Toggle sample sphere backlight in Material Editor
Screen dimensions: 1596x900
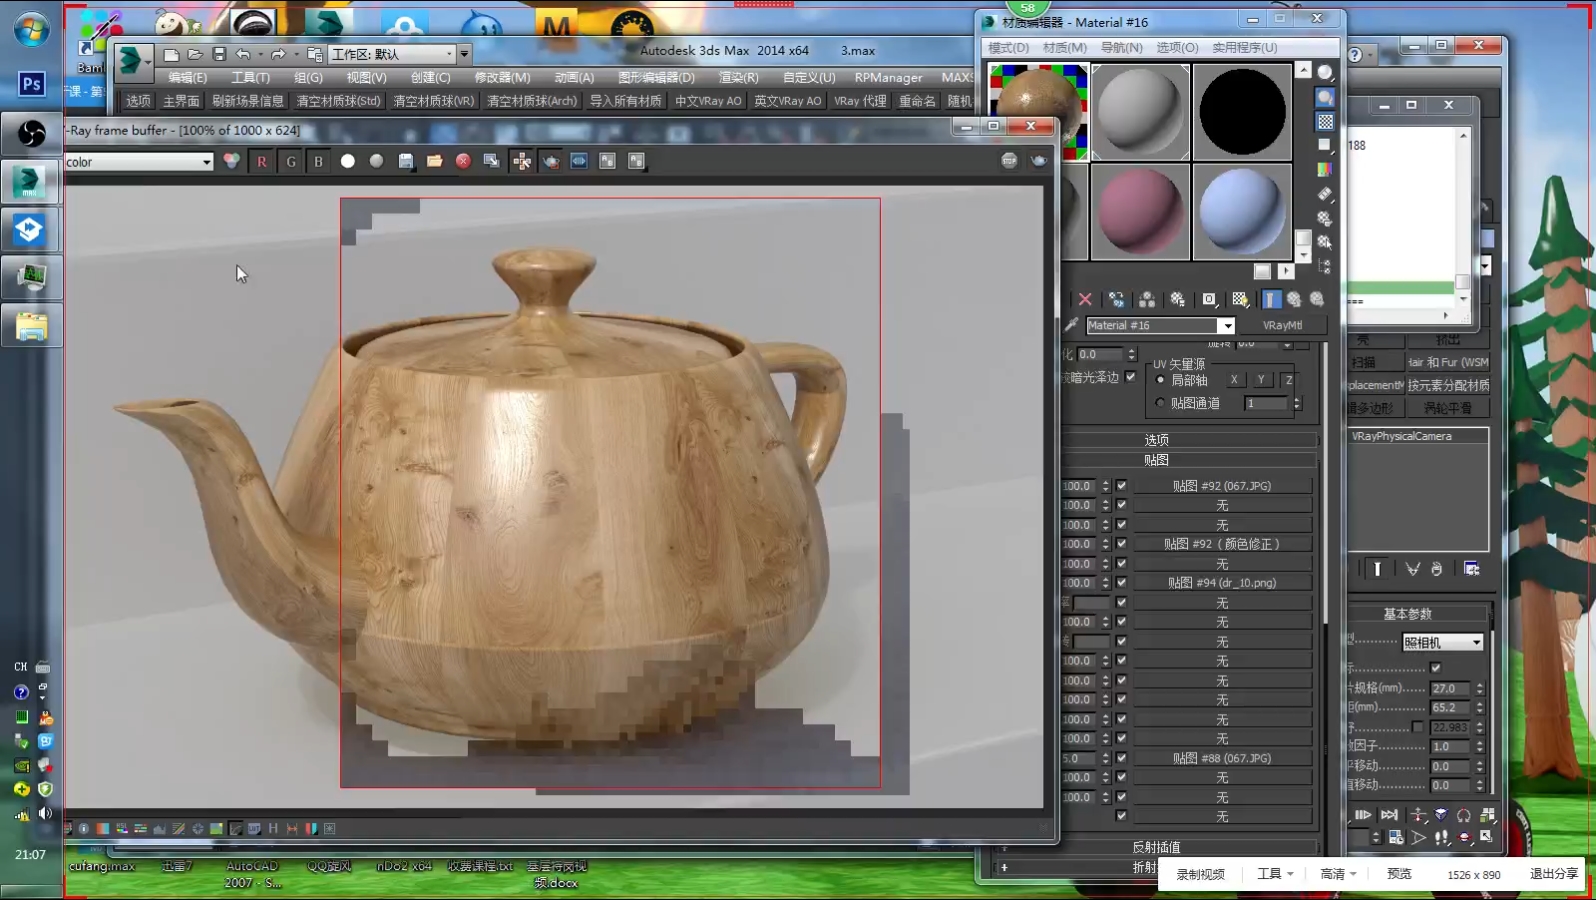(1325, 97)
